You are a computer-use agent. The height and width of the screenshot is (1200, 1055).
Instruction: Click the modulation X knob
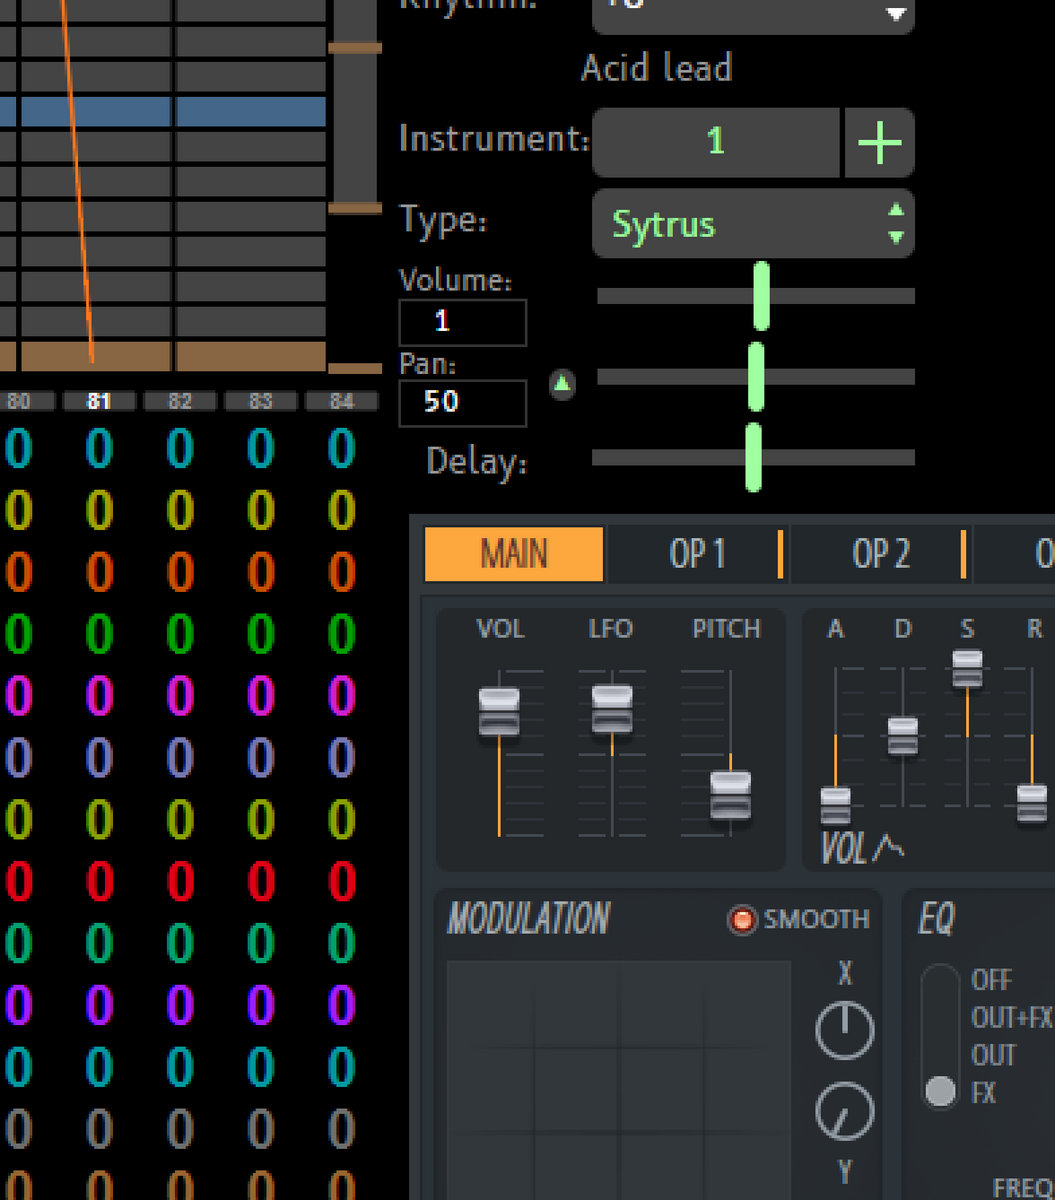click(845, 1031)
